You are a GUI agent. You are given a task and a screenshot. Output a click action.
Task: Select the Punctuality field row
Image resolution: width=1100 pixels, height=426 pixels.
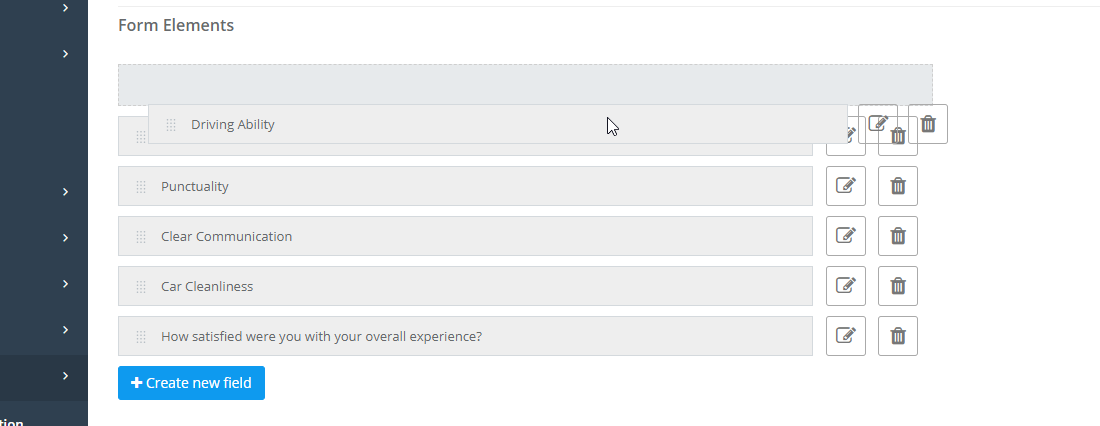tap(465, 186)
